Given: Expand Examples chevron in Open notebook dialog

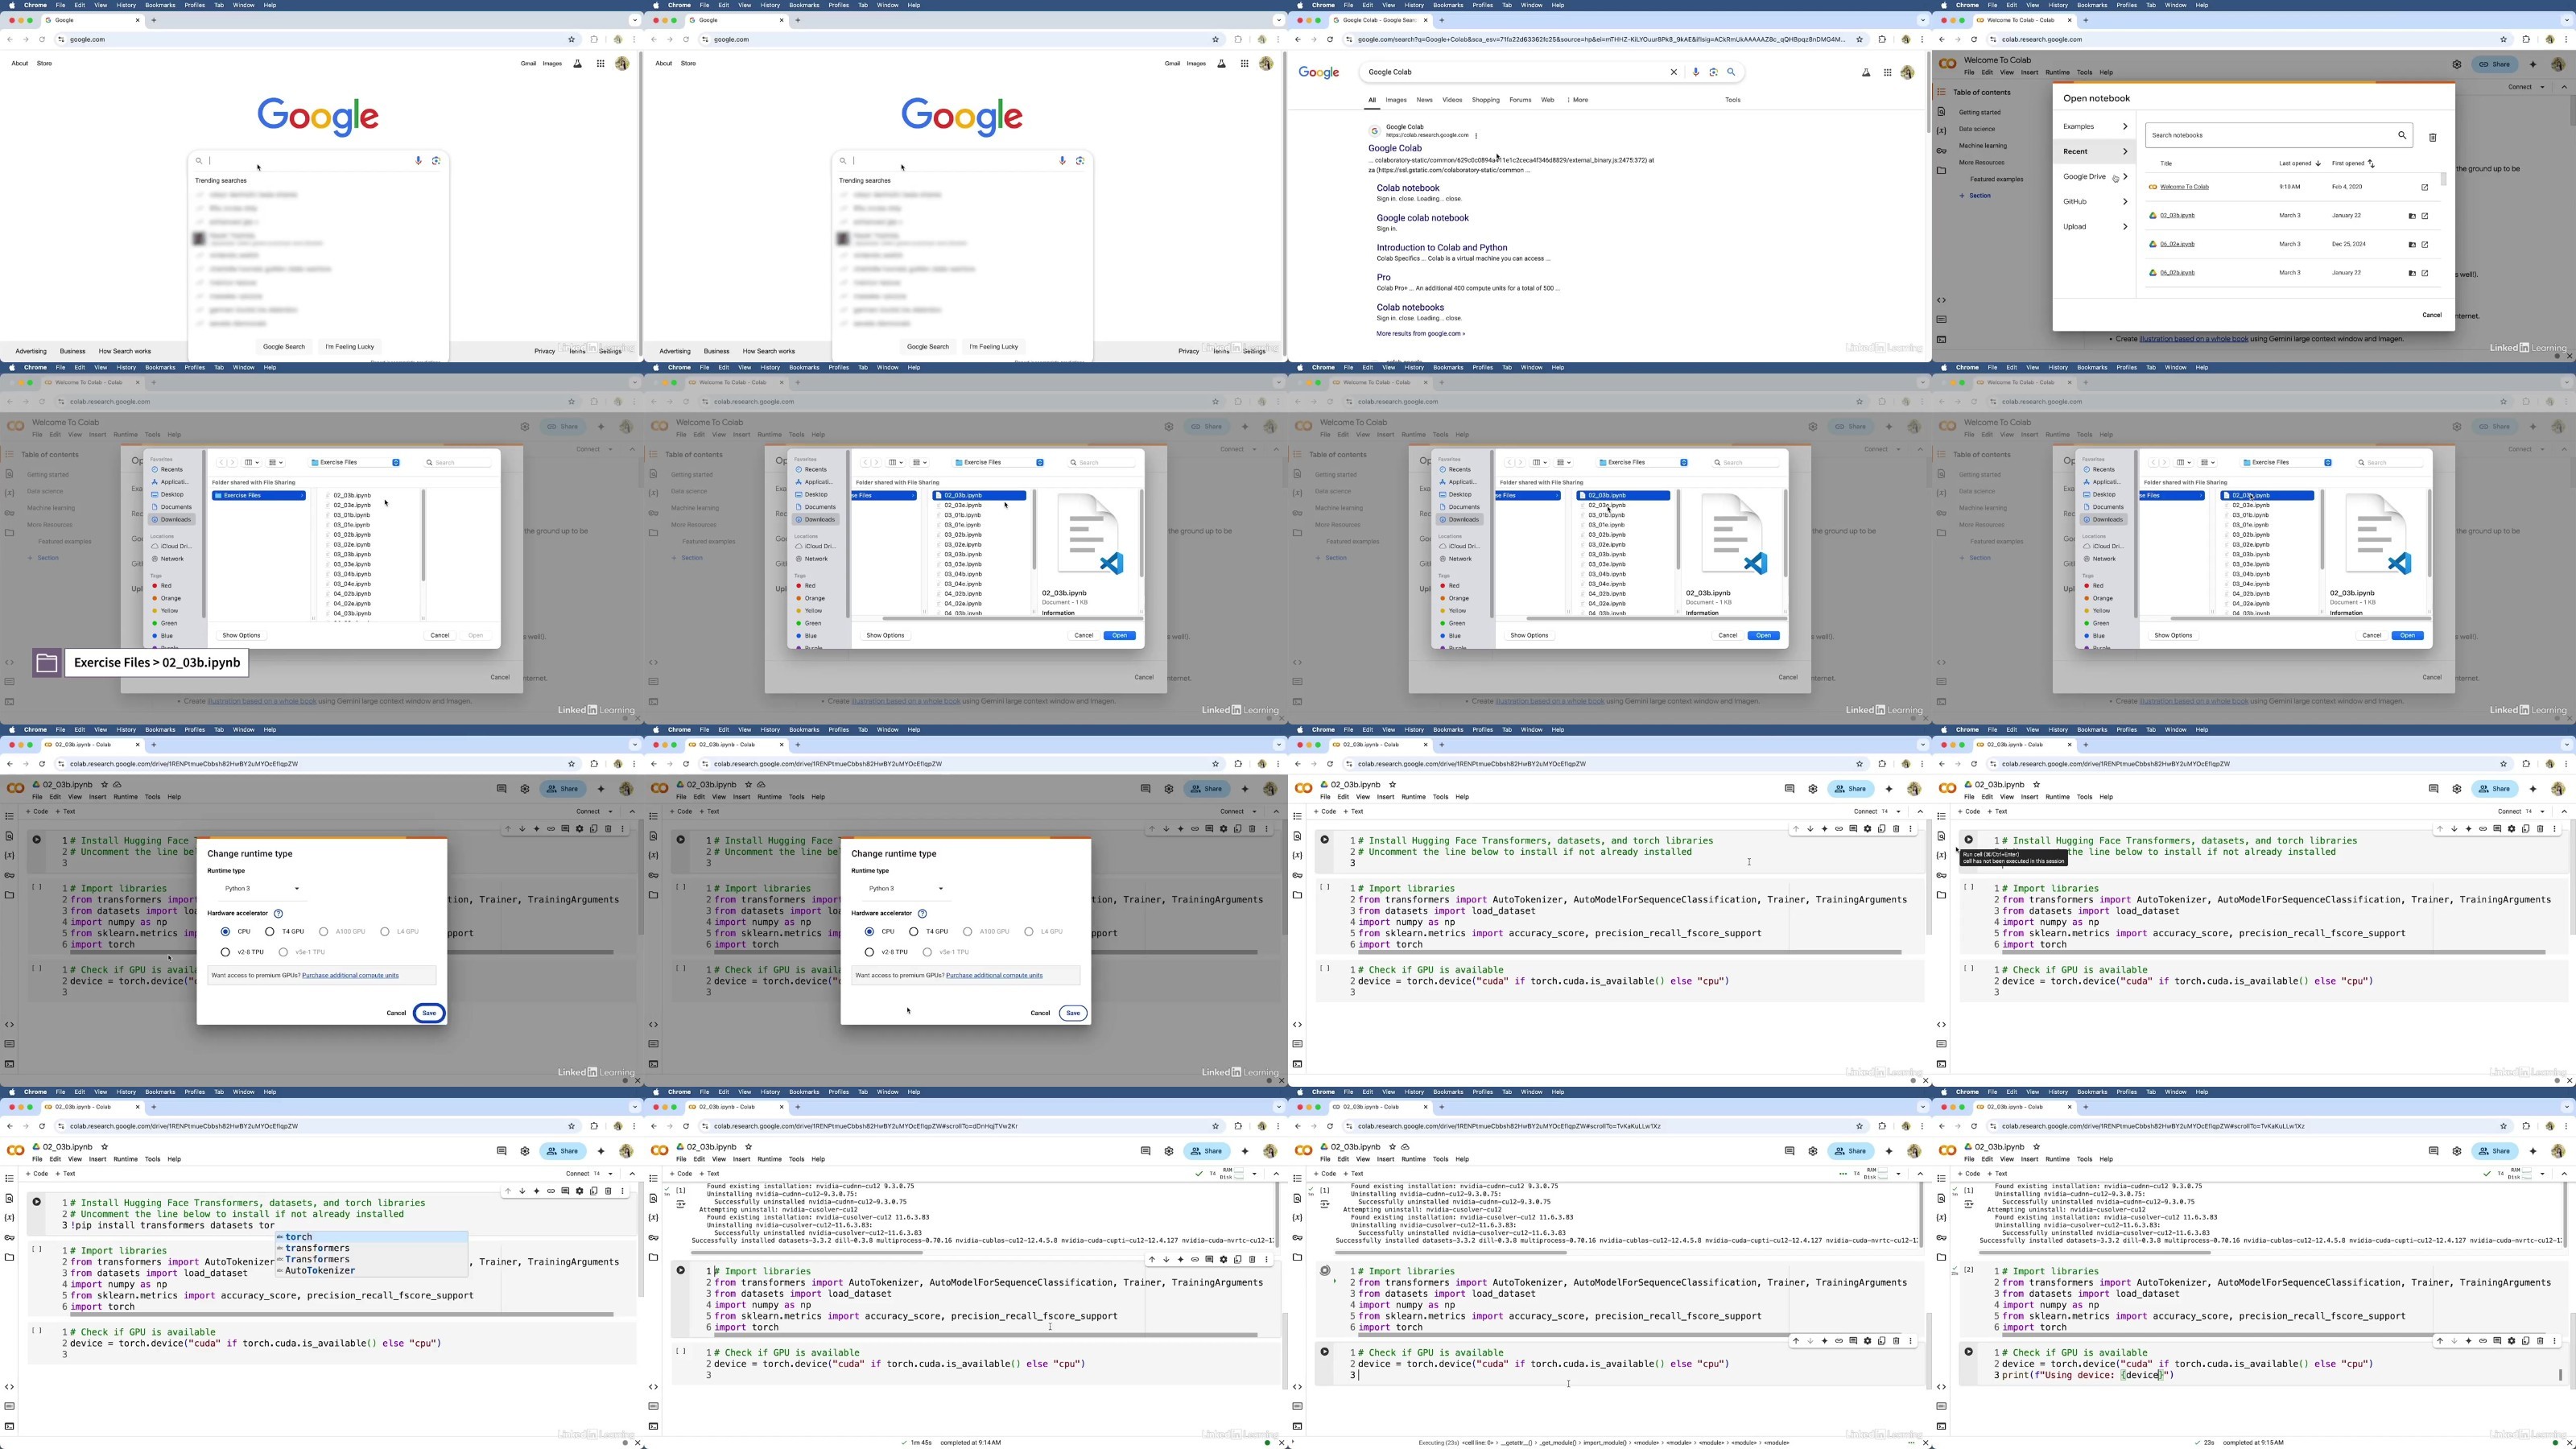Looking at the screenshot, I should 2125,126.
